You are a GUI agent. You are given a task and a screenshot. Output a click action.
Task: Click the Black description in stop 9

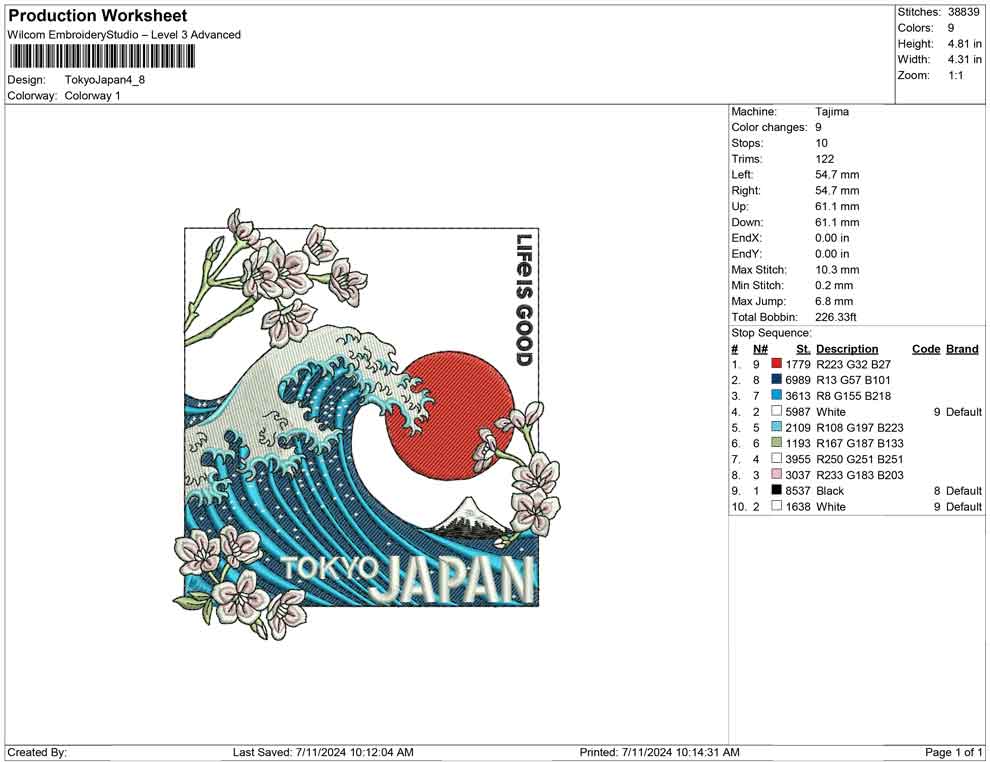point(830,491)
